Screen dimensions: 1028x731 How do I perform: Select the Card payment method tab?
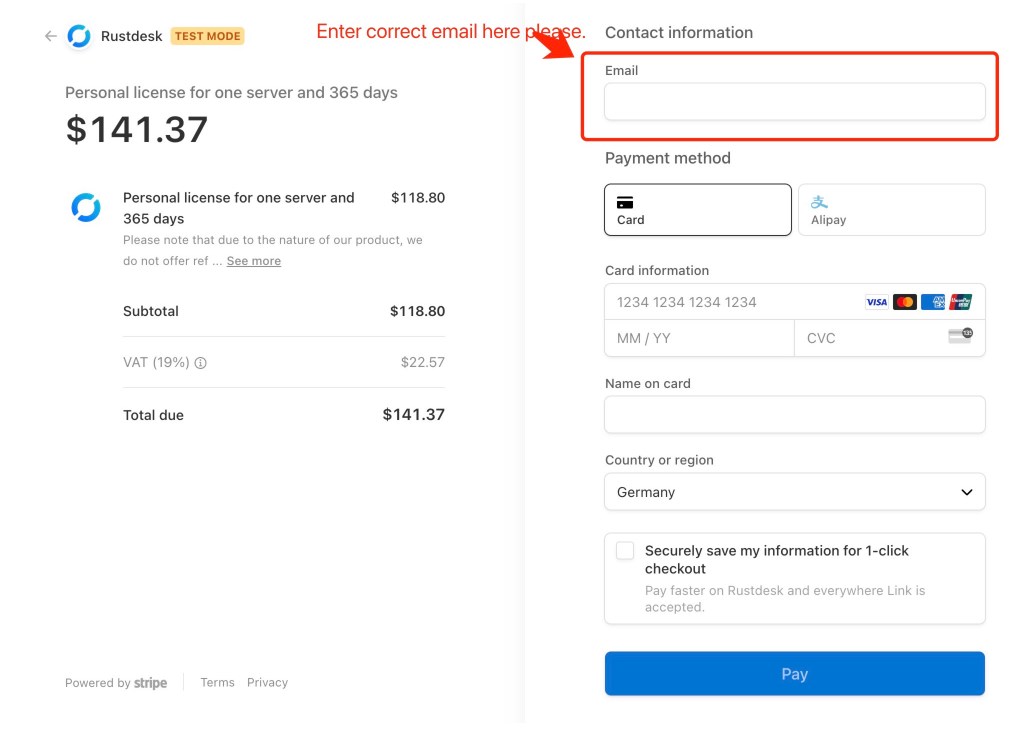click(x=697, y=210)
